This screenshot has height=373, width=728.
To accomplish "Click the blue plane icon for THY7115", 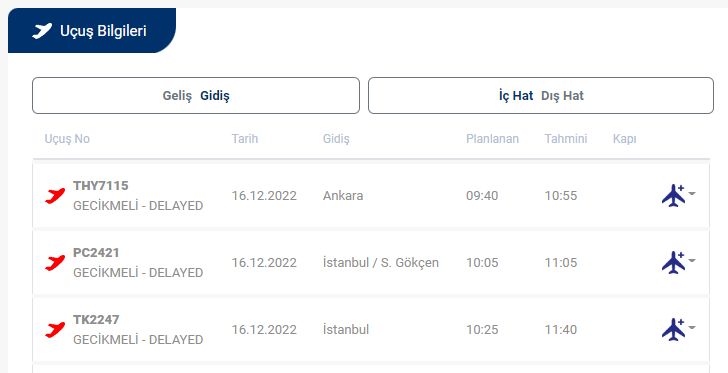I will point(674,196).
